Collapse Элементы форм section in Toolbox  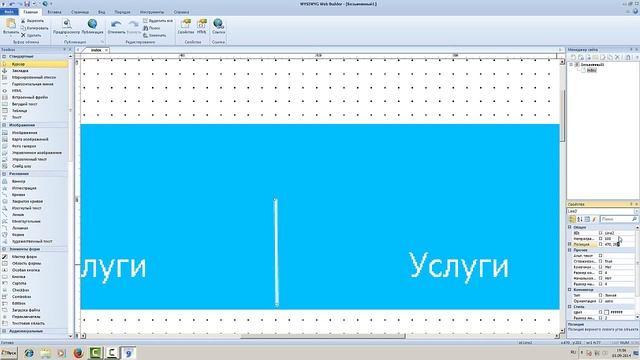[4, 249]
